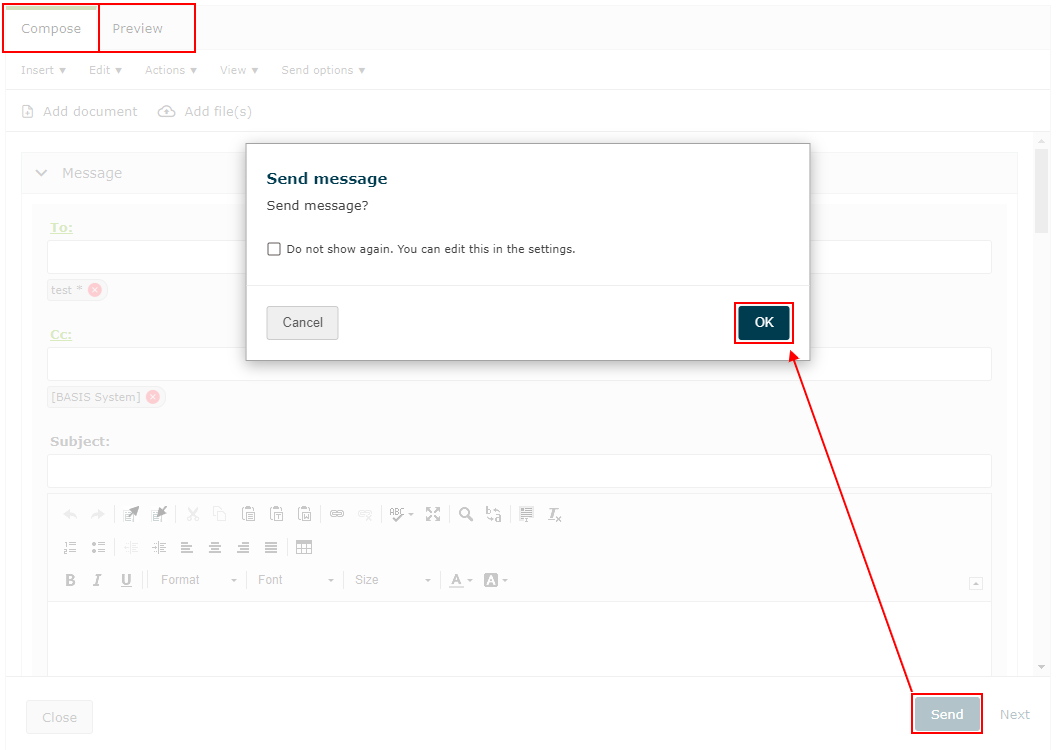This screenshot has height=750, width=1060.
Task: Remove the 'test' recipient with its x icon
Action: click(x=95, y=290)
